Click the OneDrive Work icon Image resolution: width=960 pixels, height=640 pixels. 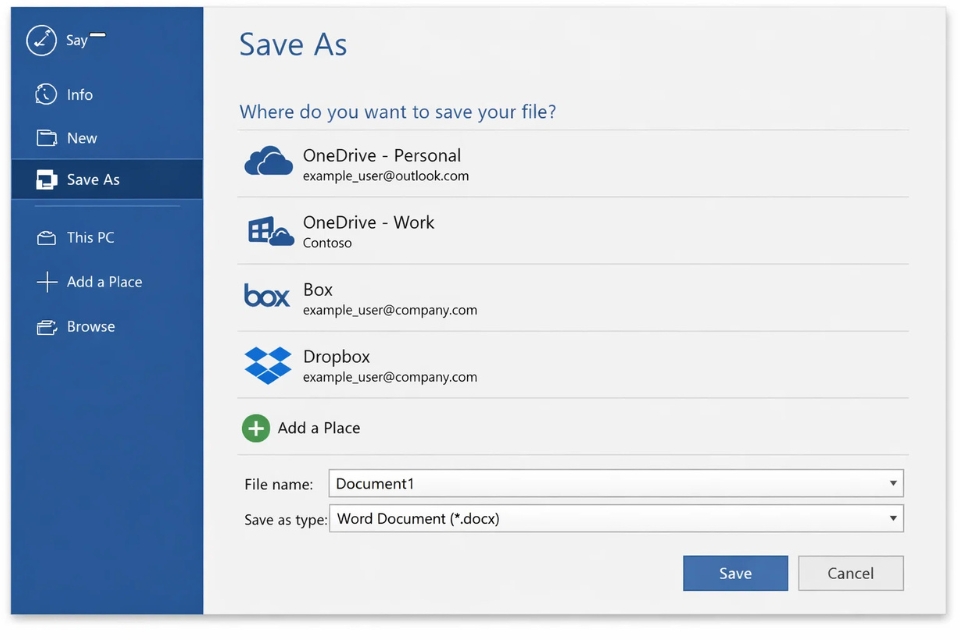click(x=268, y=232)
